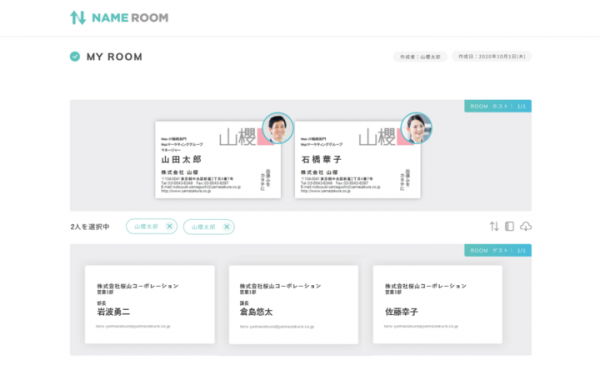The height and width of the screenshot is (375, 600).
Task: Click the 山櫻 logo on 山田太郎's card
Action: pos(238,137)
